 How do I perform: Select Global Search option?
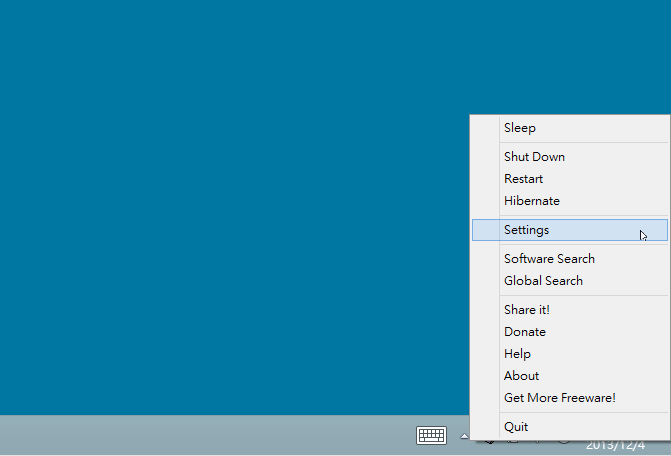[570, 281]
